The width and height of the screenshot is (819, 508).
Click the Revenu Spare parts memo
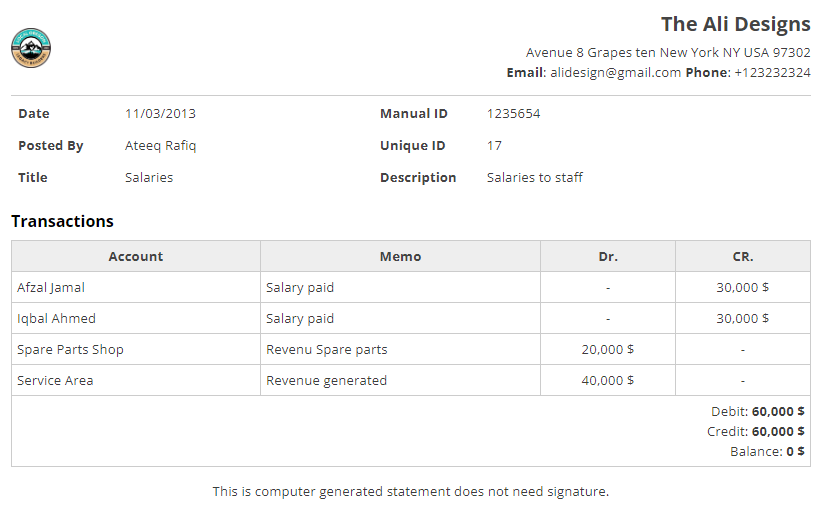(326, 349)
